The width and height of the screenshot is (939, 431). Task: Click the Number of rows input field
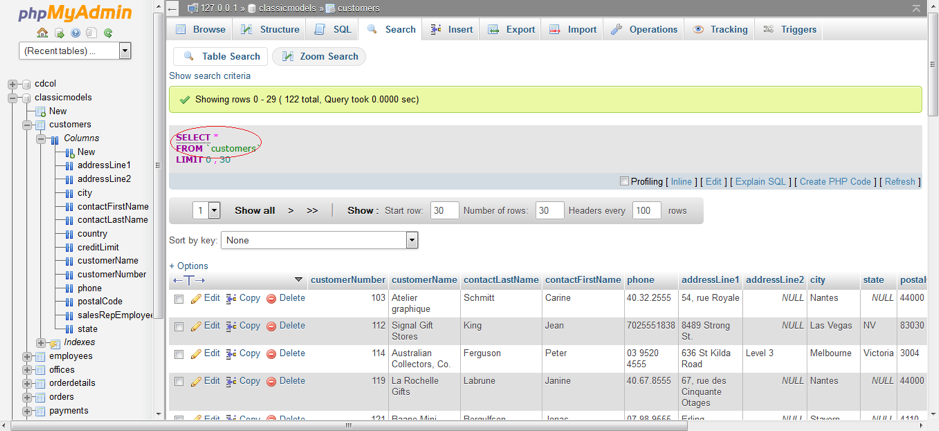click(549, 211)
